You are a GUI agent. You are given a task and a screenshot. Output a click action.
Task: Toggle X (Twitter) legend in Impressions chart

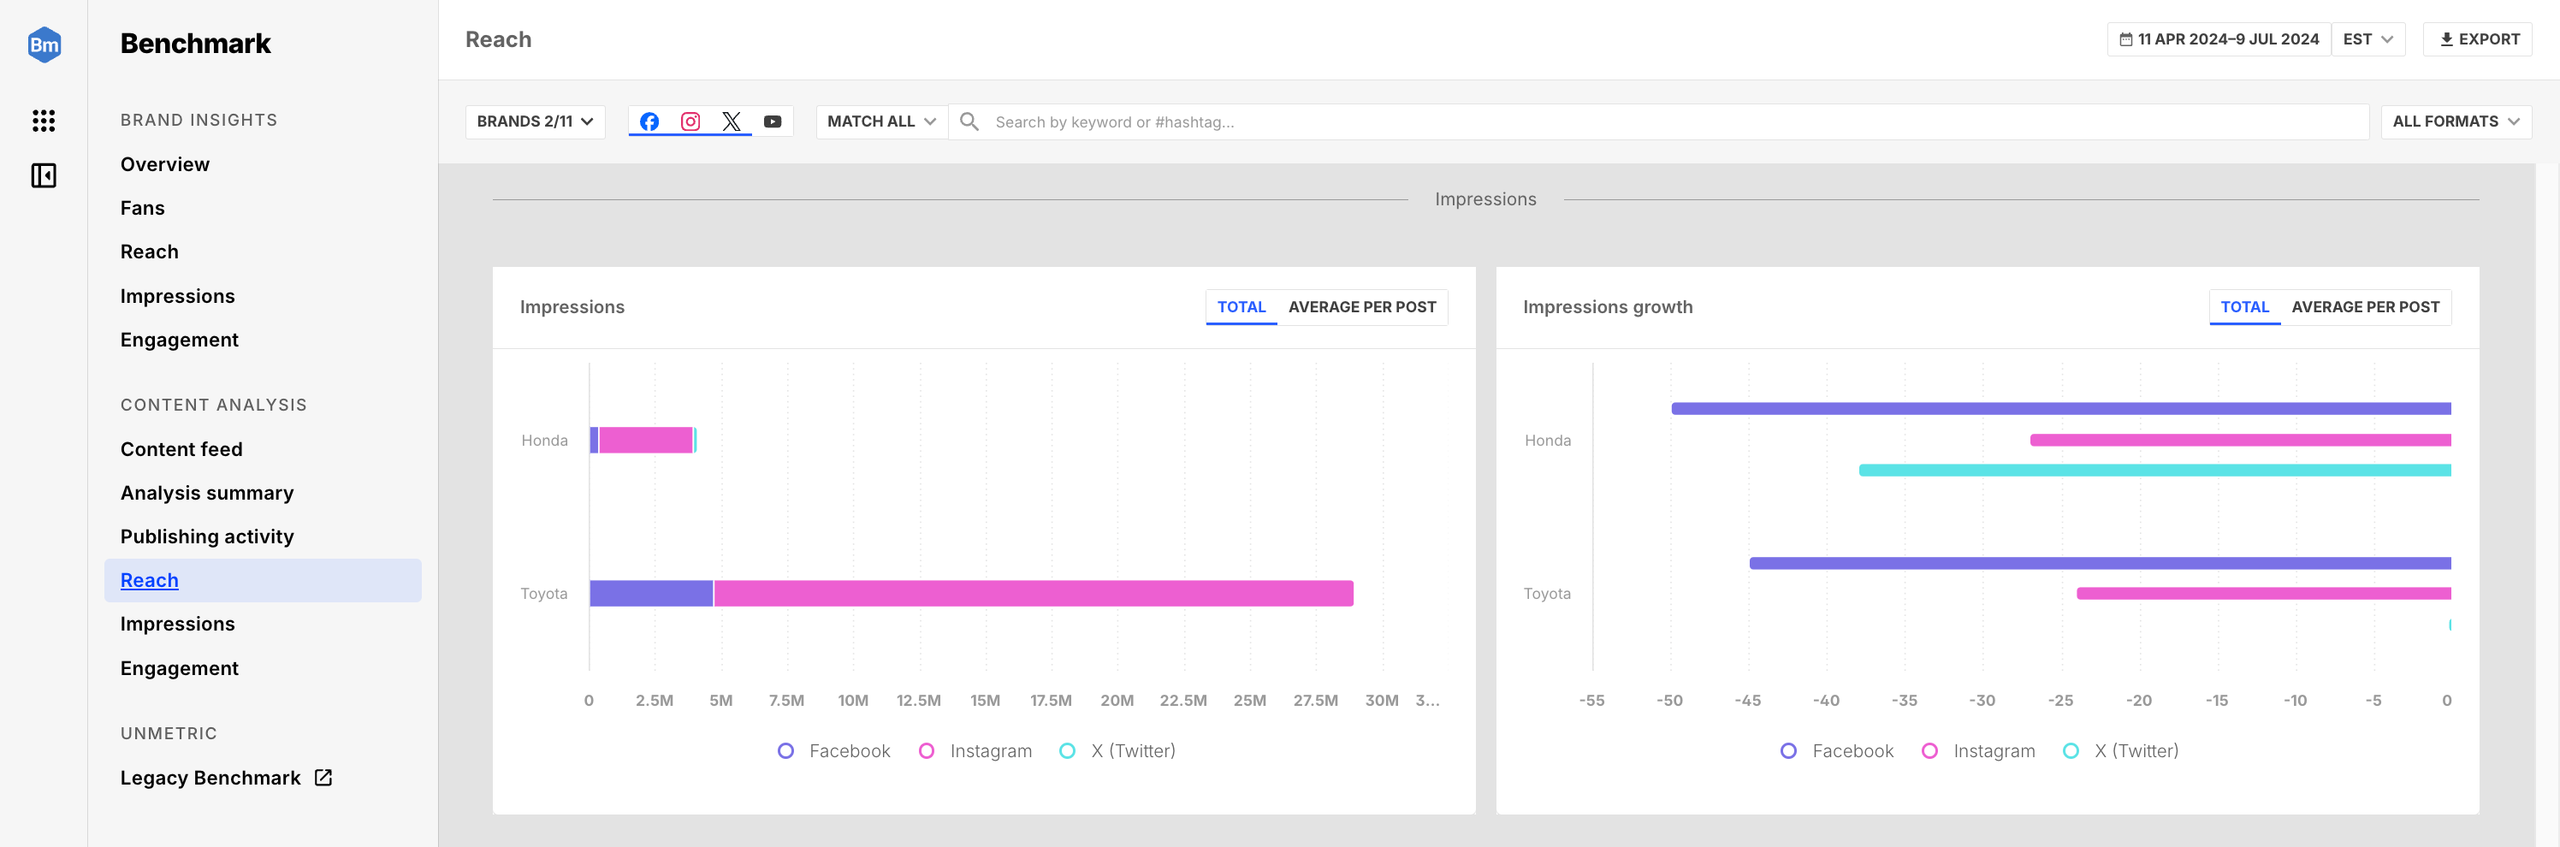[1117, 751]
